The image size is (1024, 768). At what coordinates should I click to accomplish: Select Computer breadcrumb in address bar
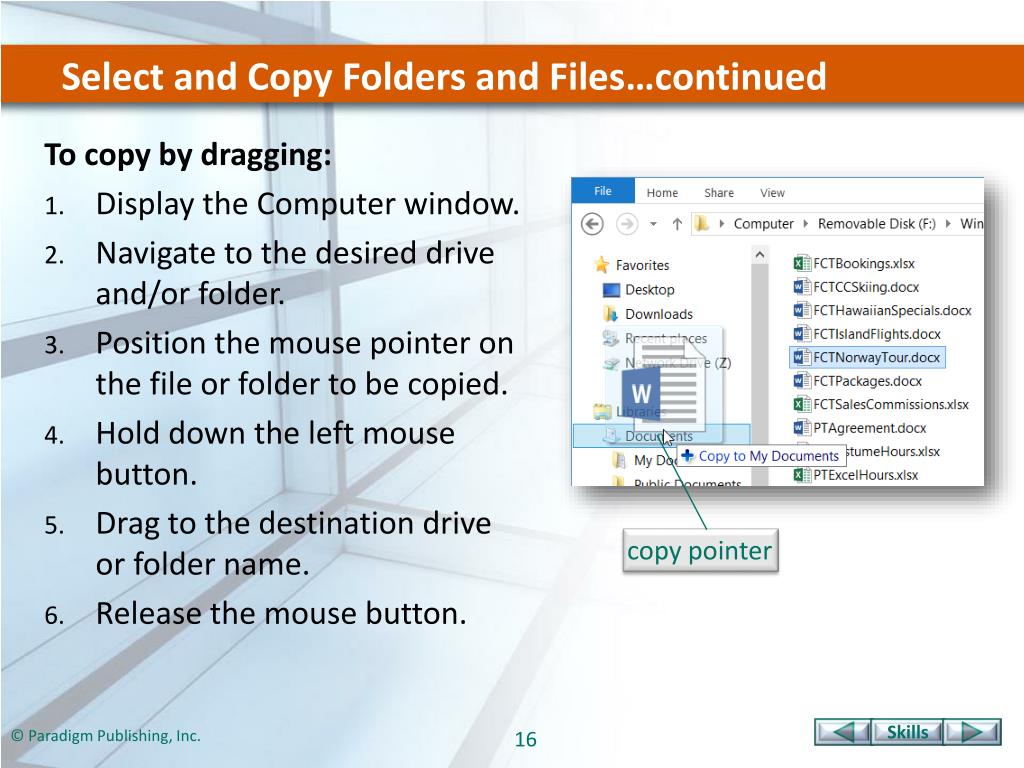763,223
